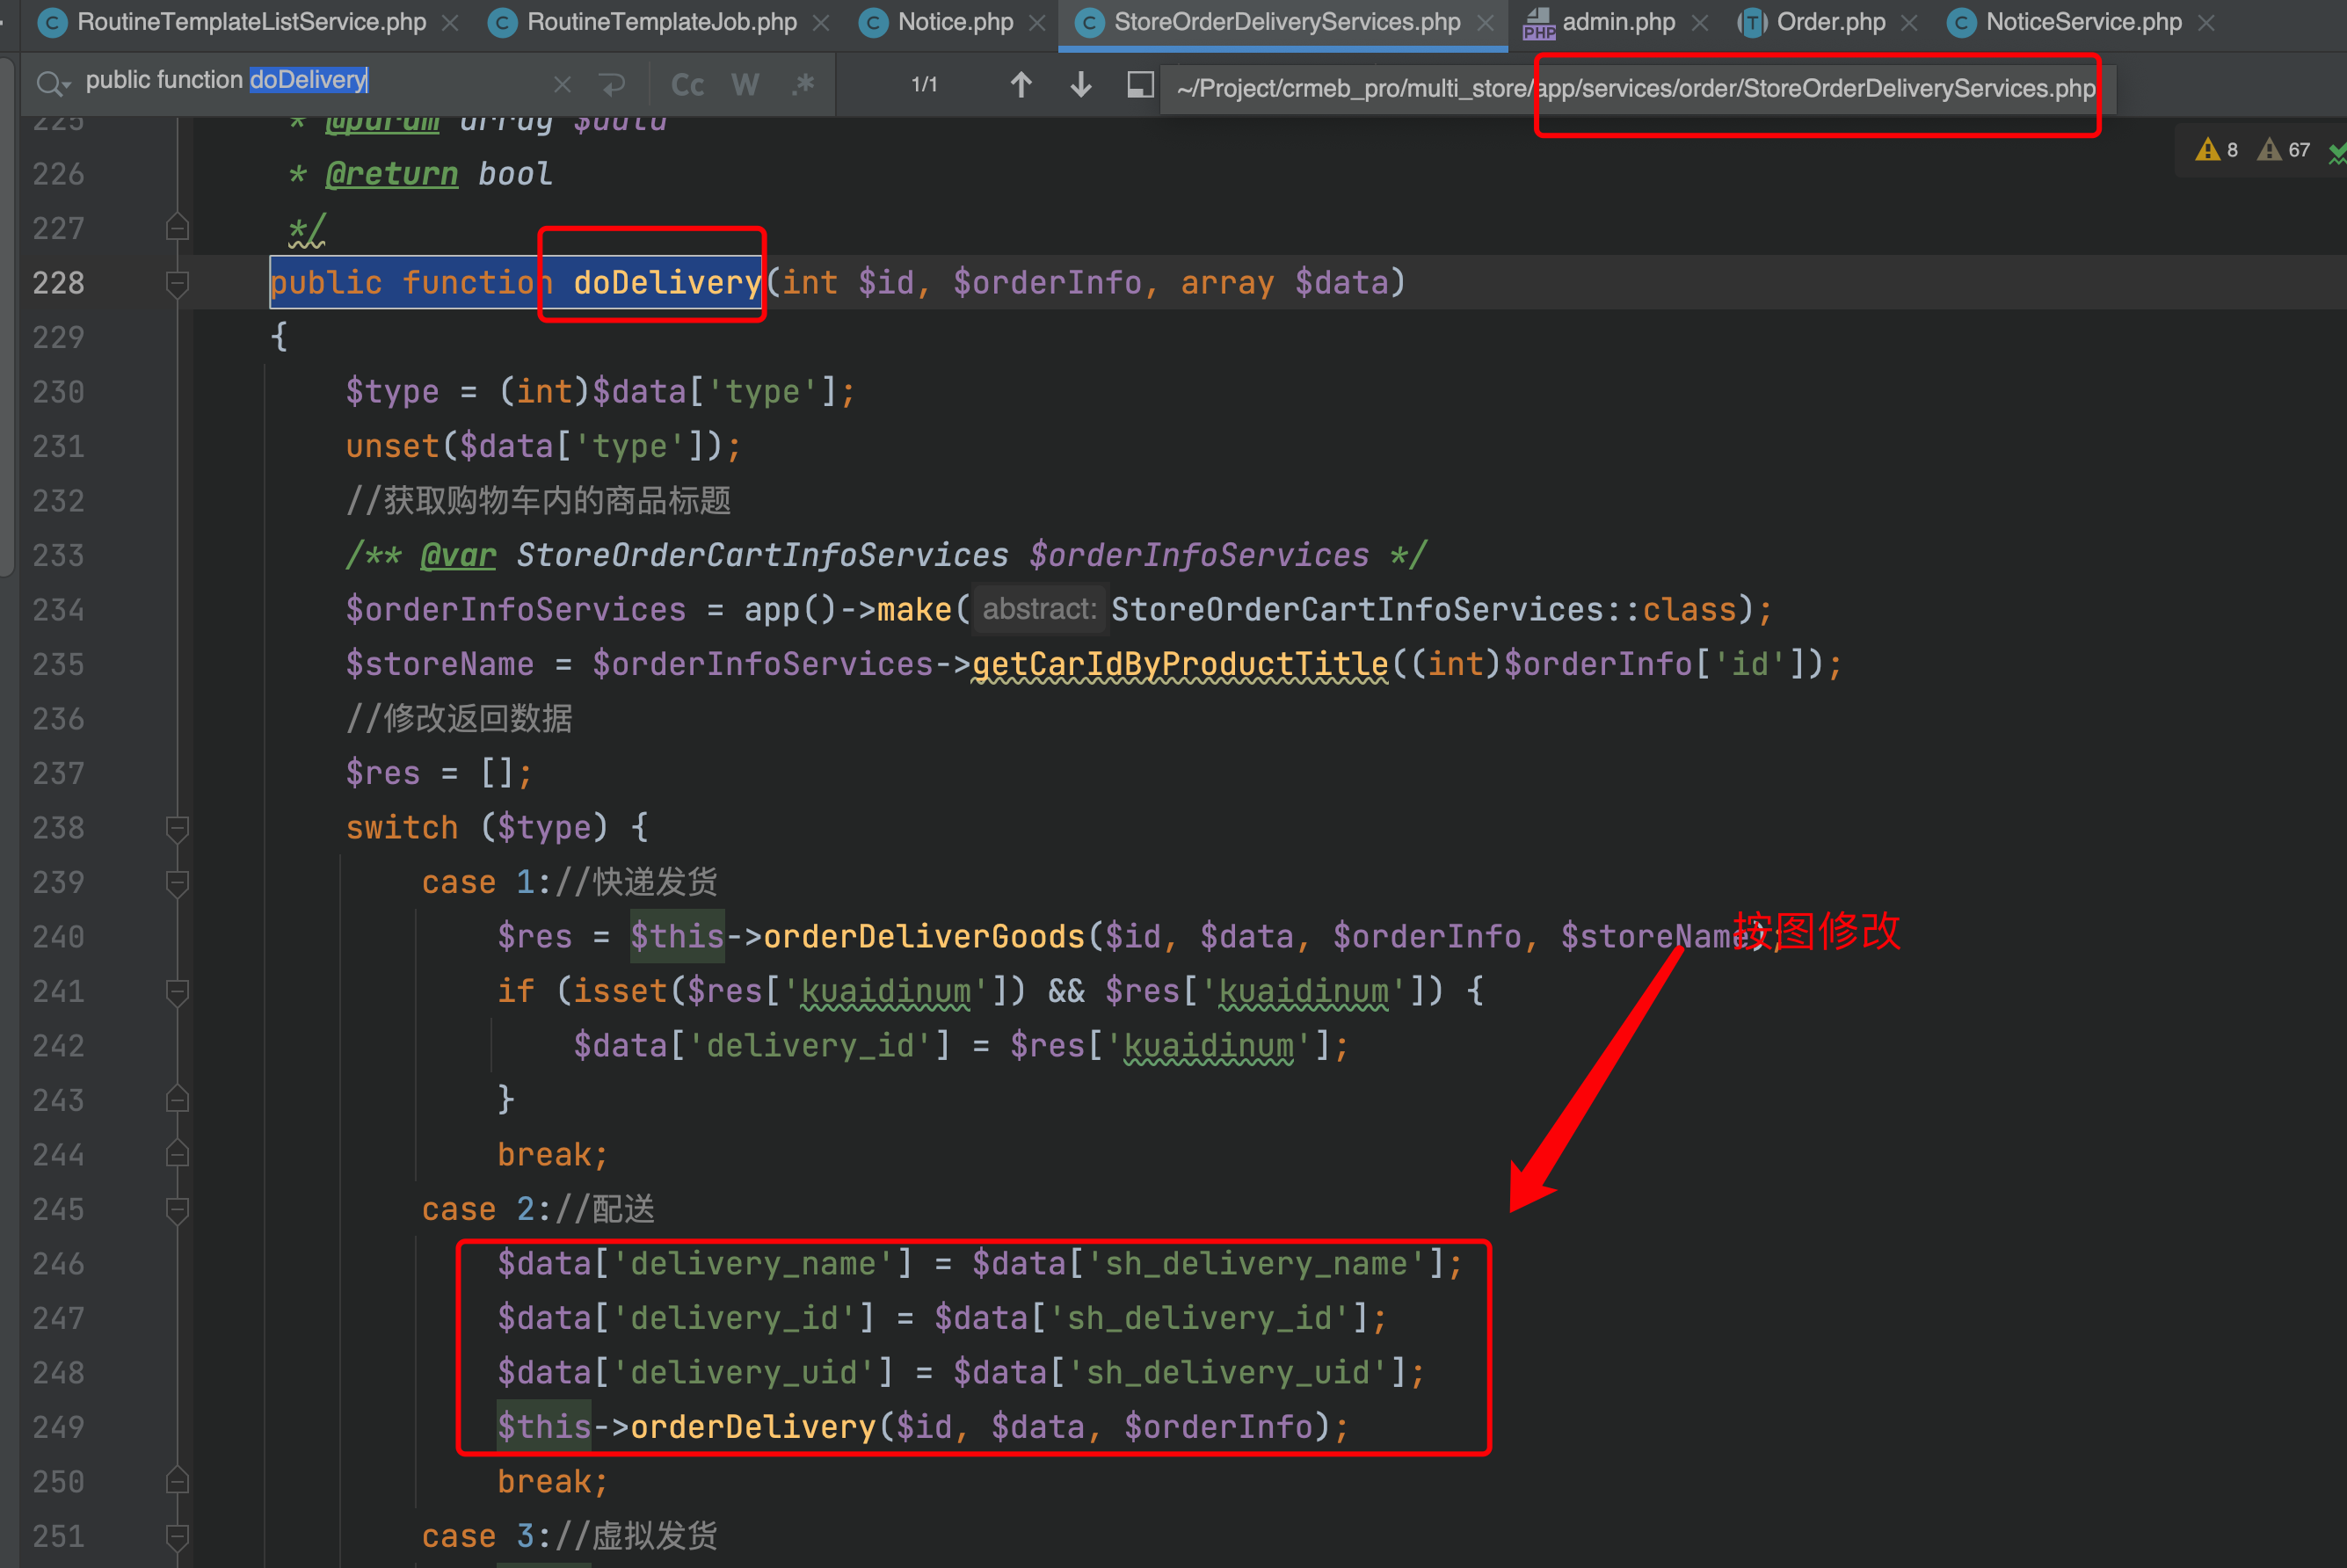Image resolution: width=2347 pixels, height=1568 pixels.
Task: Close StoreOrderDeliveryServices.php tab
Action: (x=1485, y=23)
